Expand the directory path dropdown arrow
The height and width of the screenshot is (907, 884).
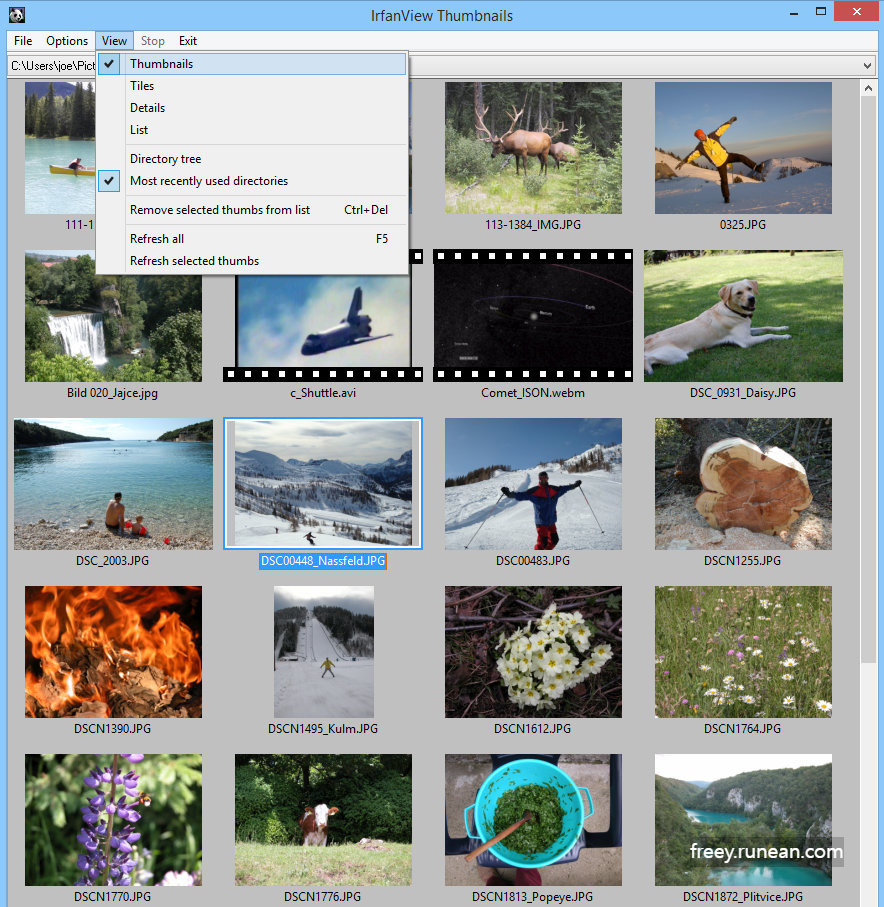pos(867,65)
